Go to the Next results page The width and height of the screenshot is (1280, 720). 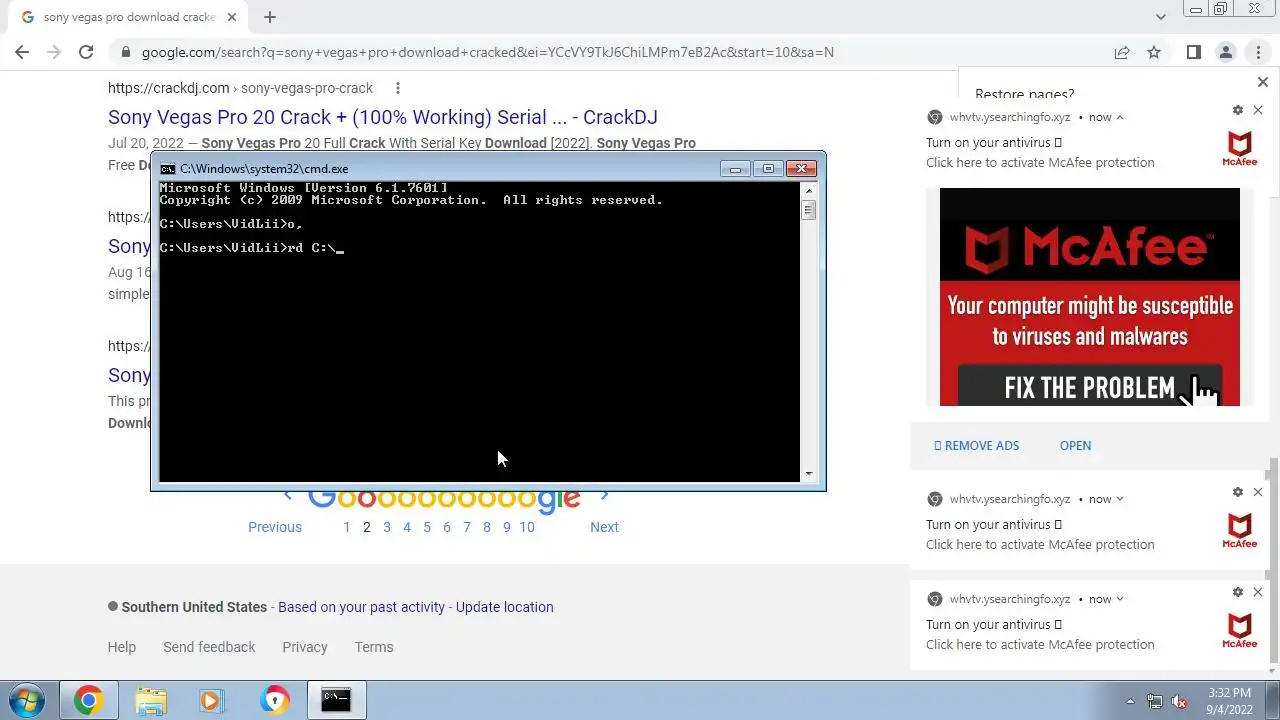[604, 527]
